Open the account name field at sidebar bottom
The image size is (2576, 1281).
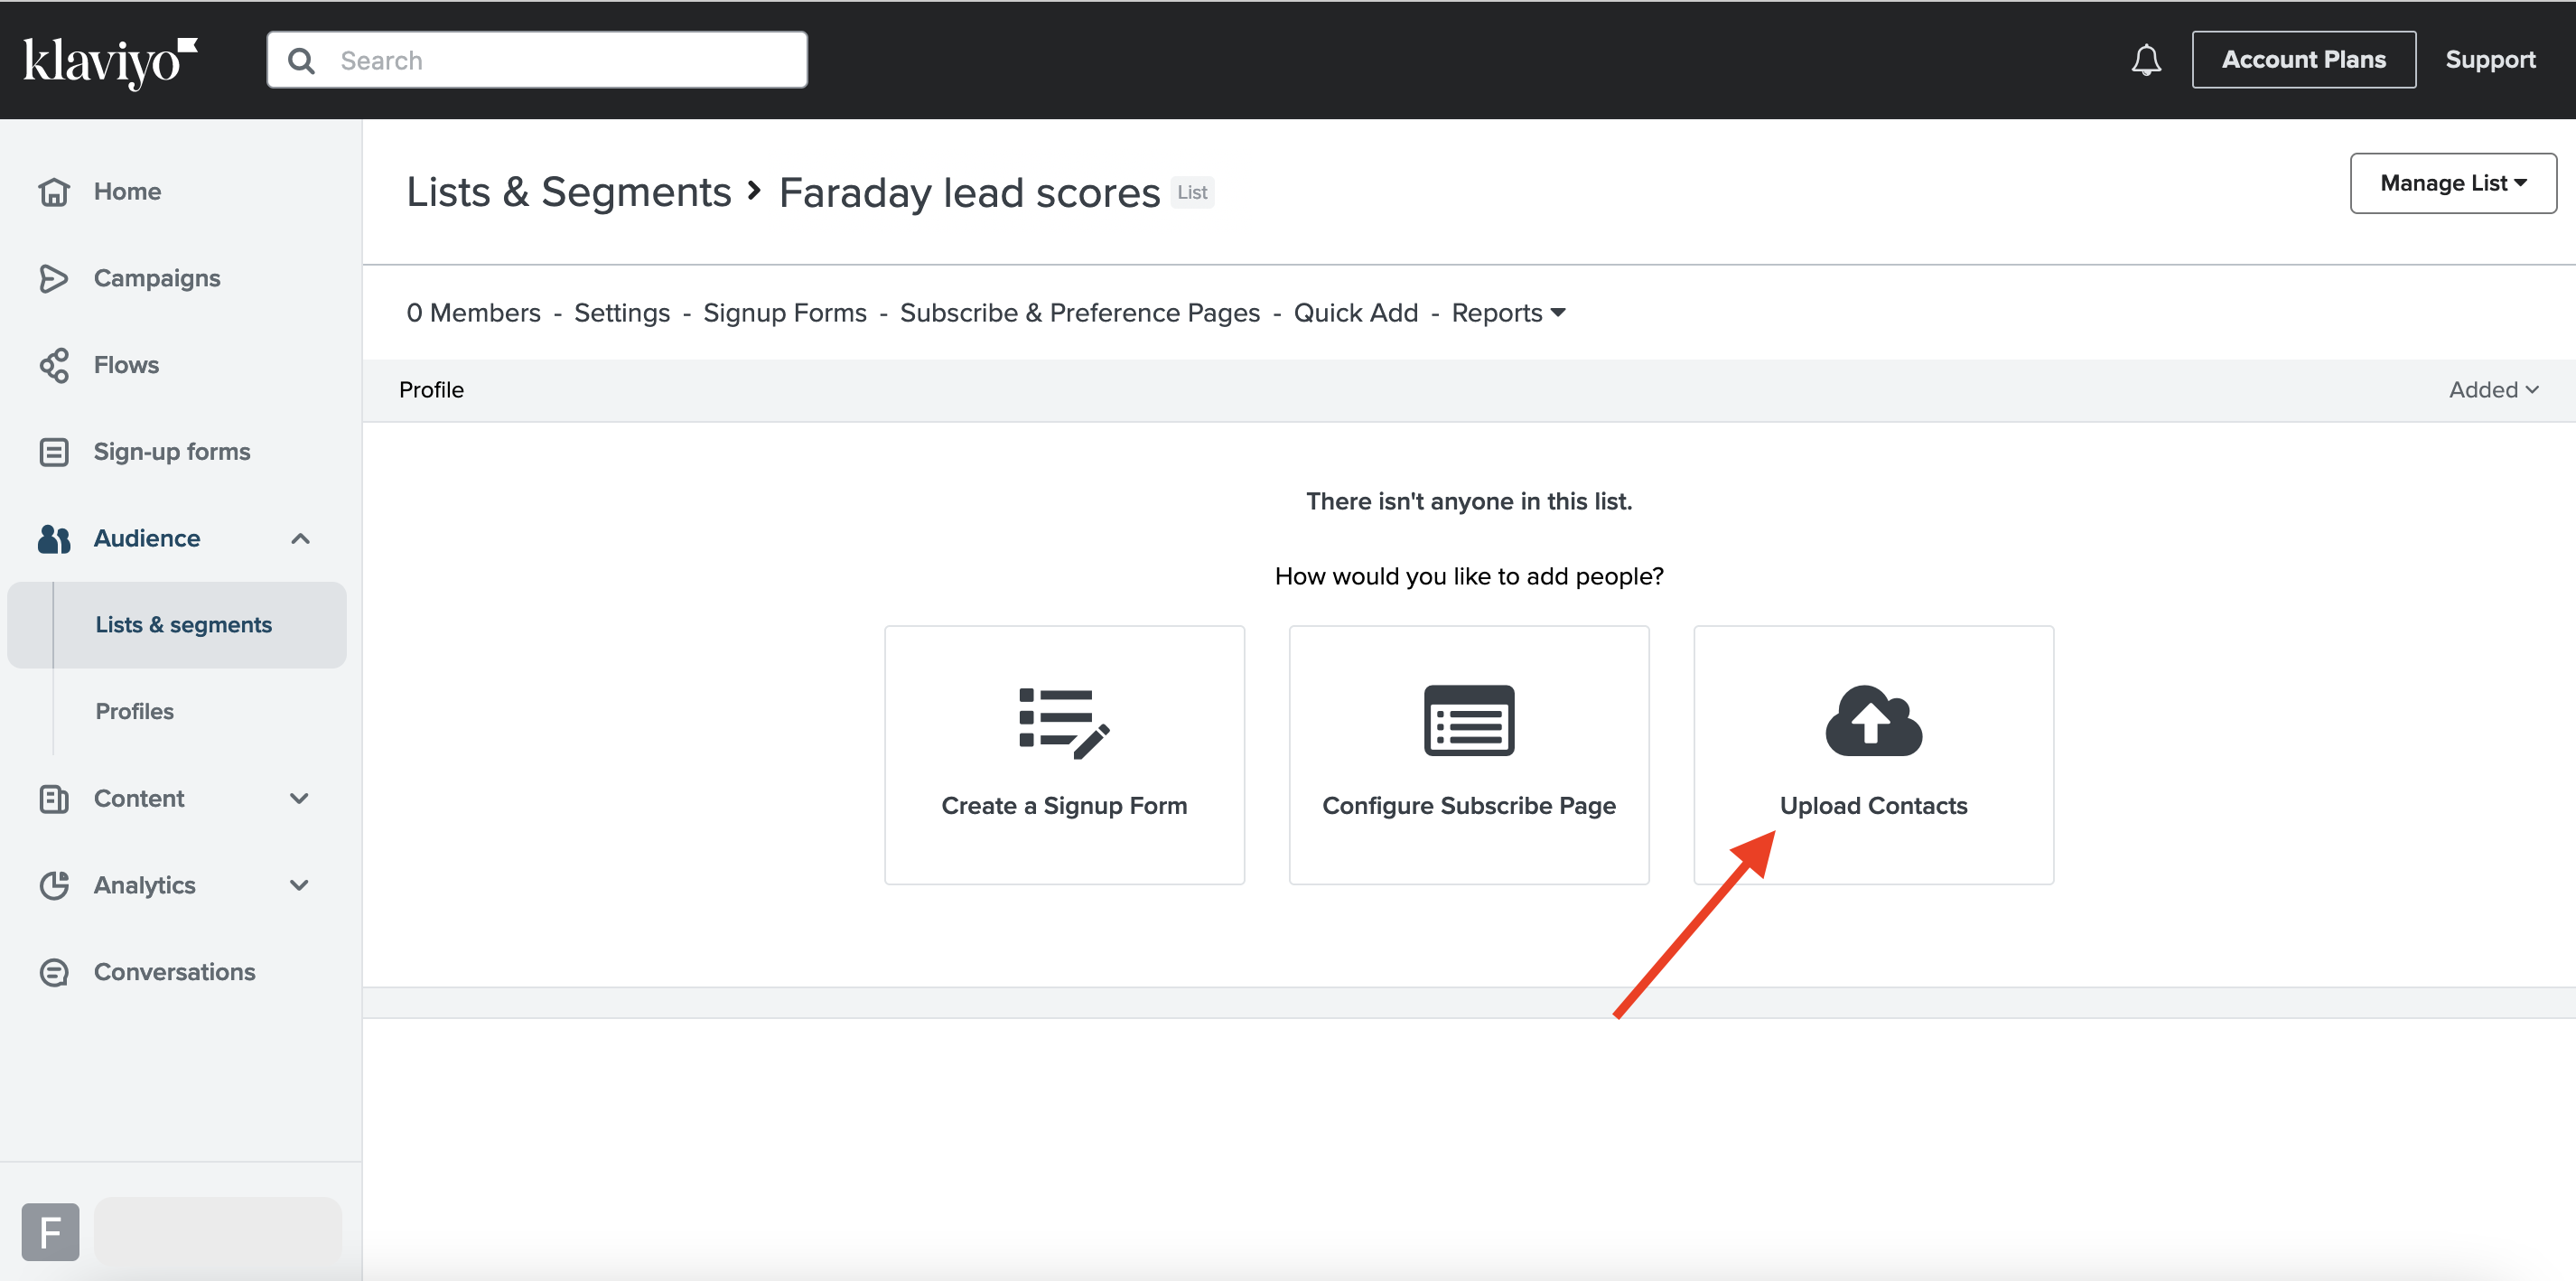point(218,1231)
